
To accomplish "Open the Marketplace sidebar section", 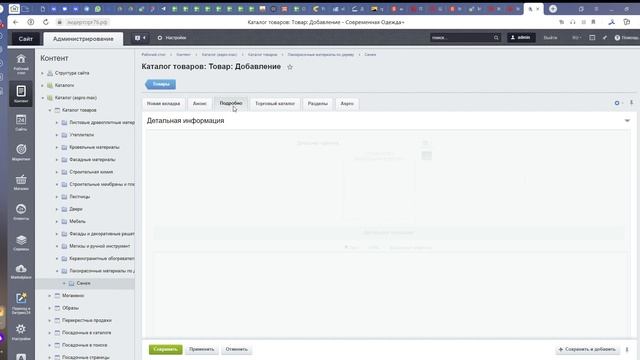I will pos(21,271).
